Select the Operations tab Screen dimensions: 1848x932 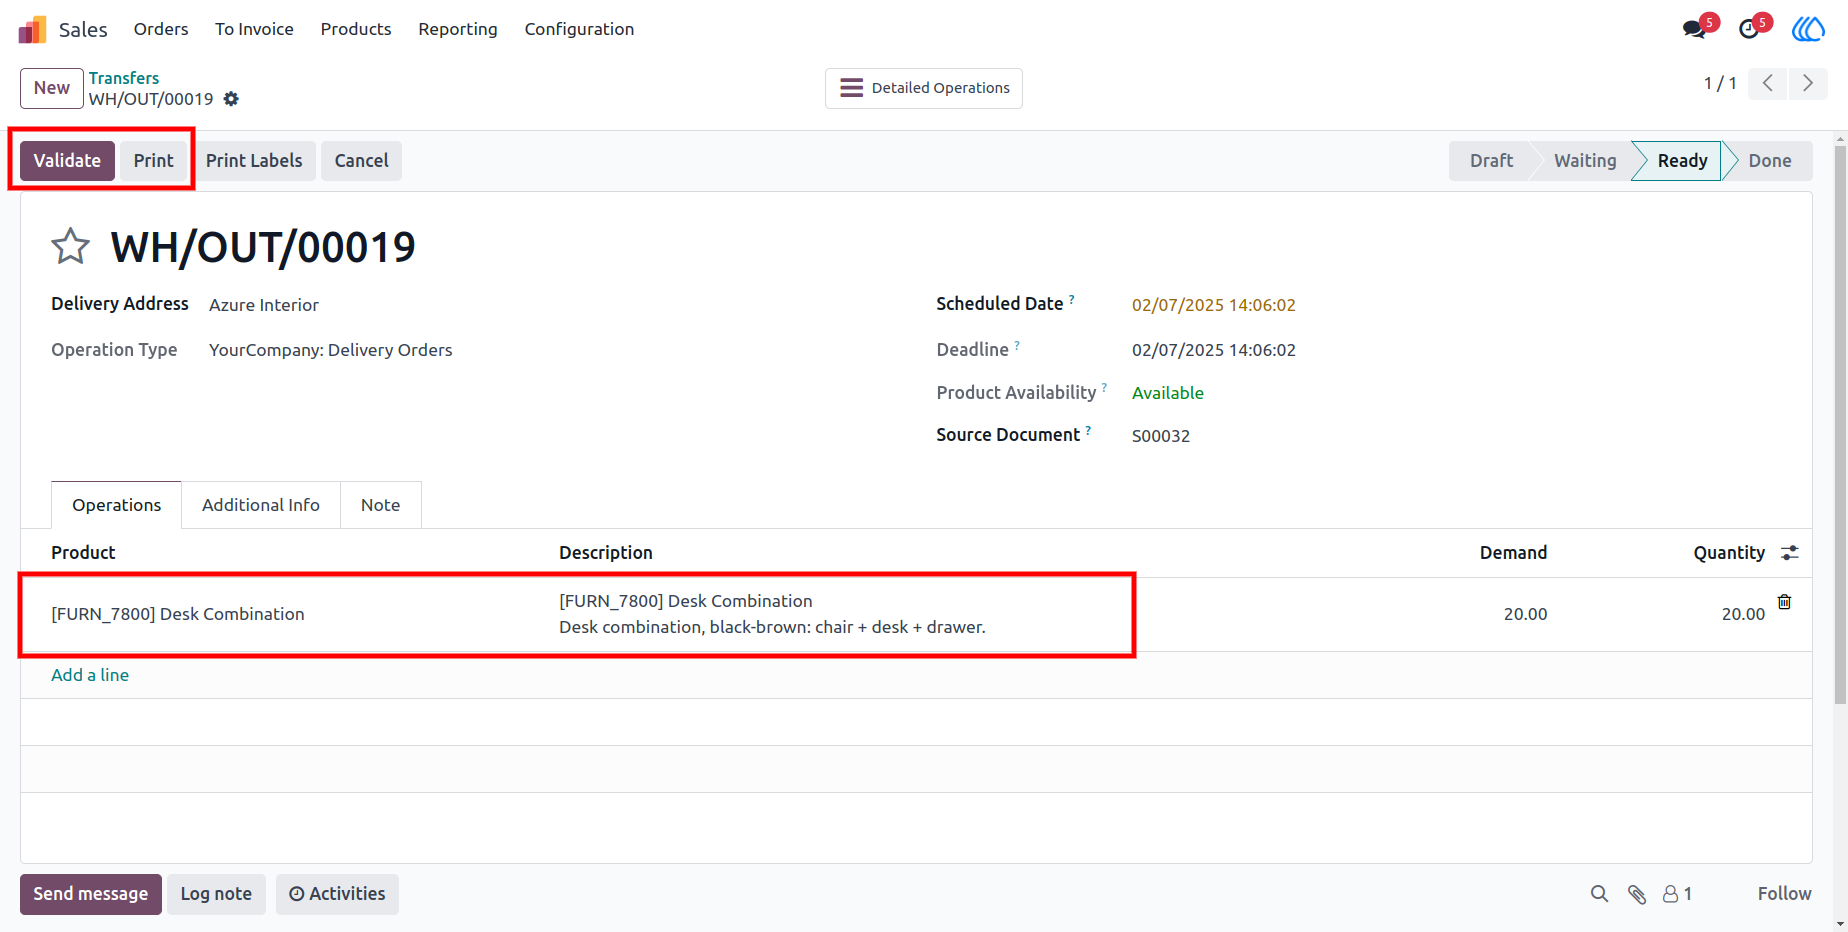116,505
